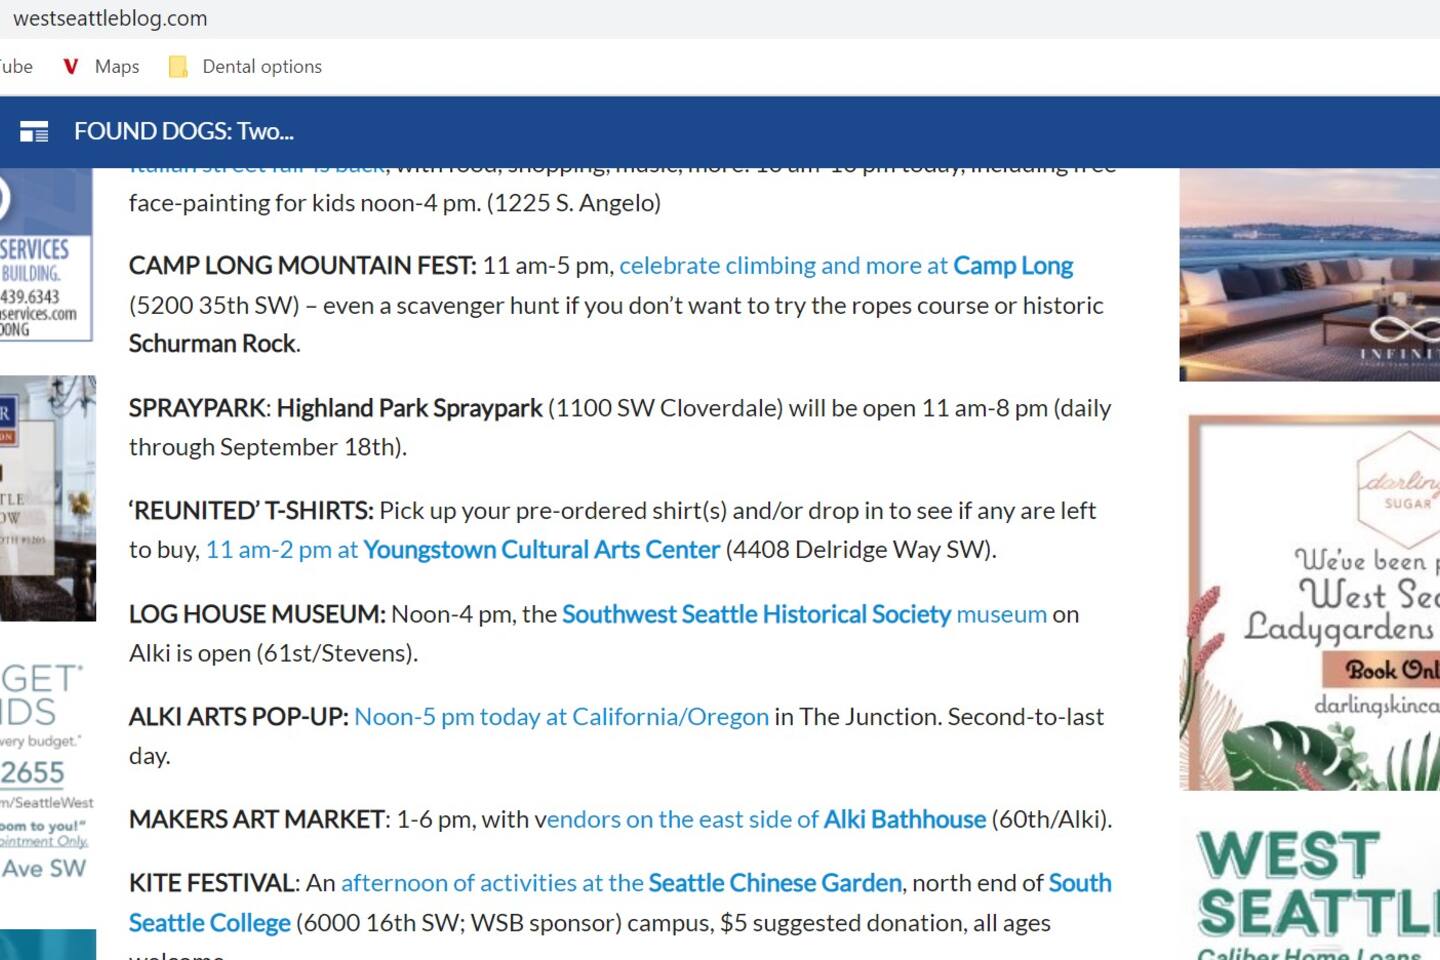
Task: Open Youngstown Cultural Arts Center link
Action: click(x=541, y=550)
